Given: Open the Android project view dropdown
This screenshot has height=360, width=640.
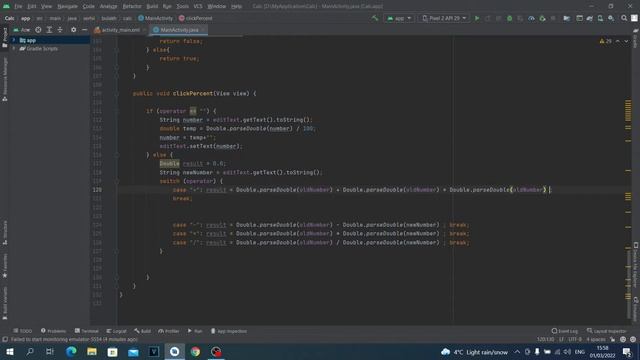Looking at the screenshot, I should [x=22, y=30].
